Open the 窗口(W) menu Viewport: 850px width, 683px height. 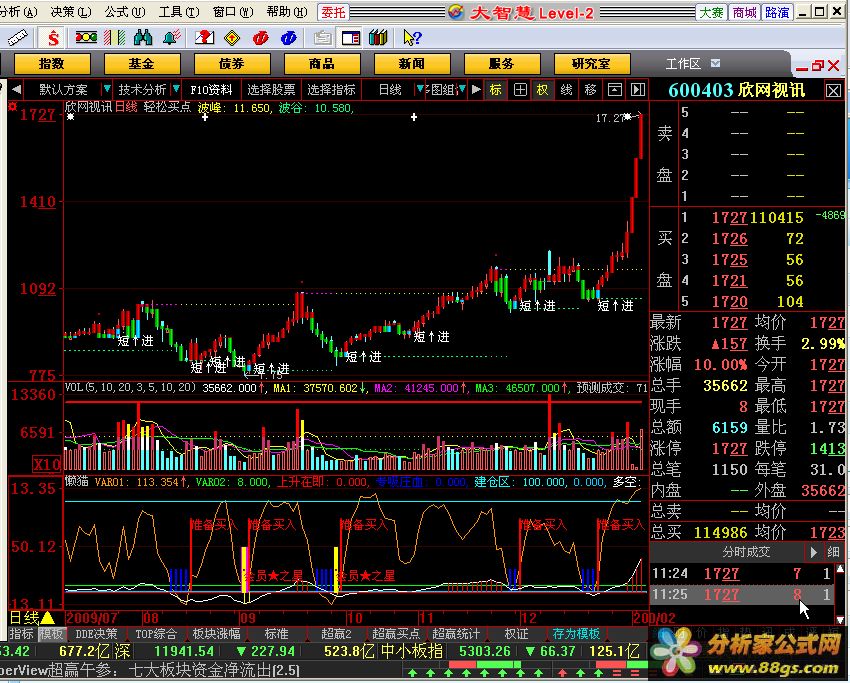[233, 12]
